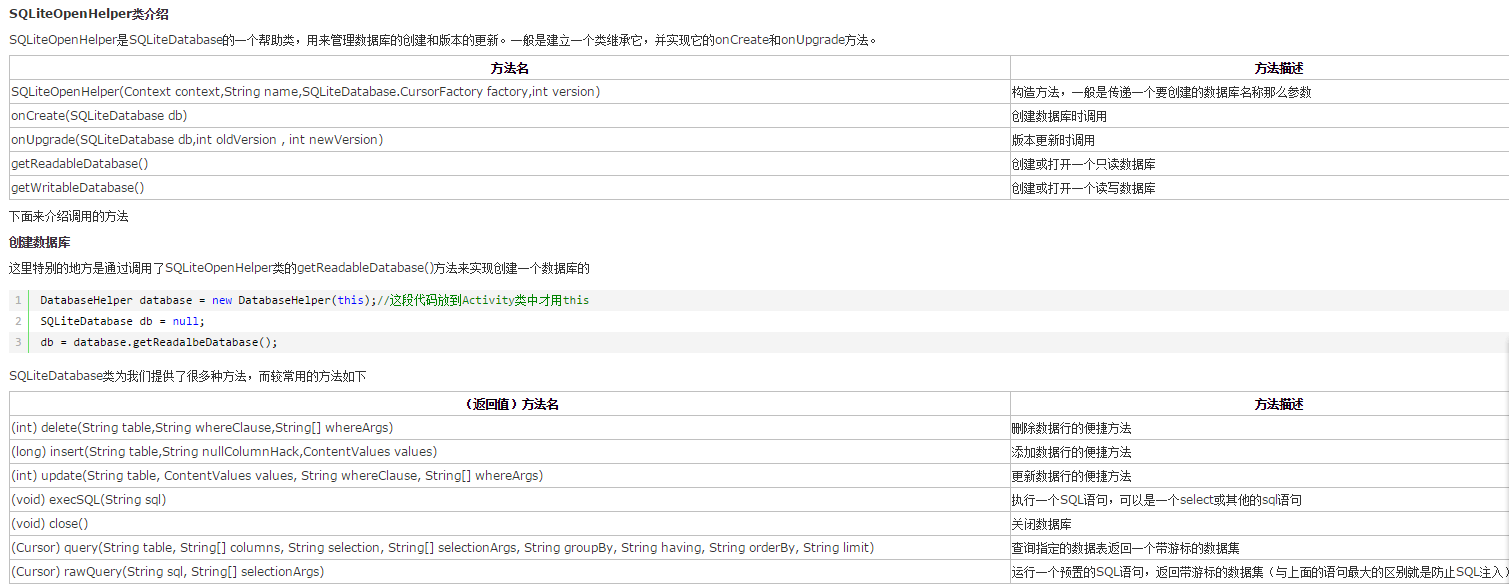Image resolution: width=1509 pixels, height=584 pixels.
Task: Click code line 'db = database.getReadalbeDatabase();'
Action: pyautogui.click(x=159, y=342)
